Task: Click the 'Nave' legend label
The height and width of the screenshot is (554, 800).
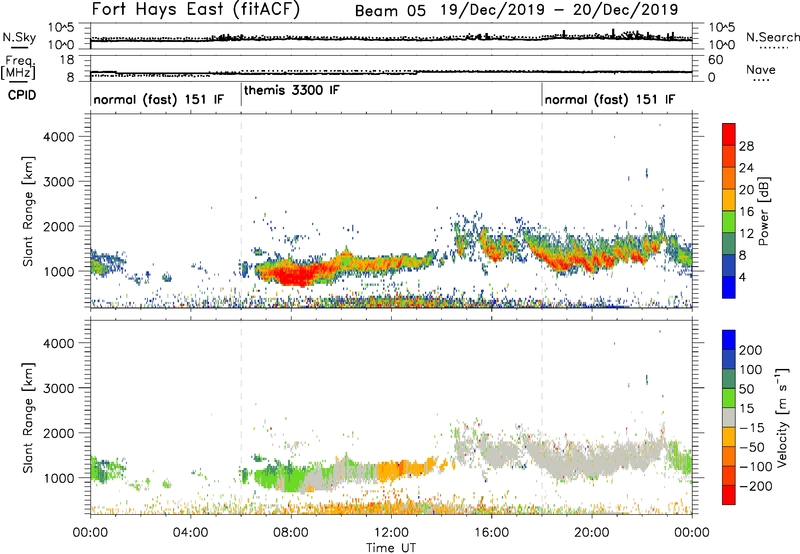Action: (761, 70)
